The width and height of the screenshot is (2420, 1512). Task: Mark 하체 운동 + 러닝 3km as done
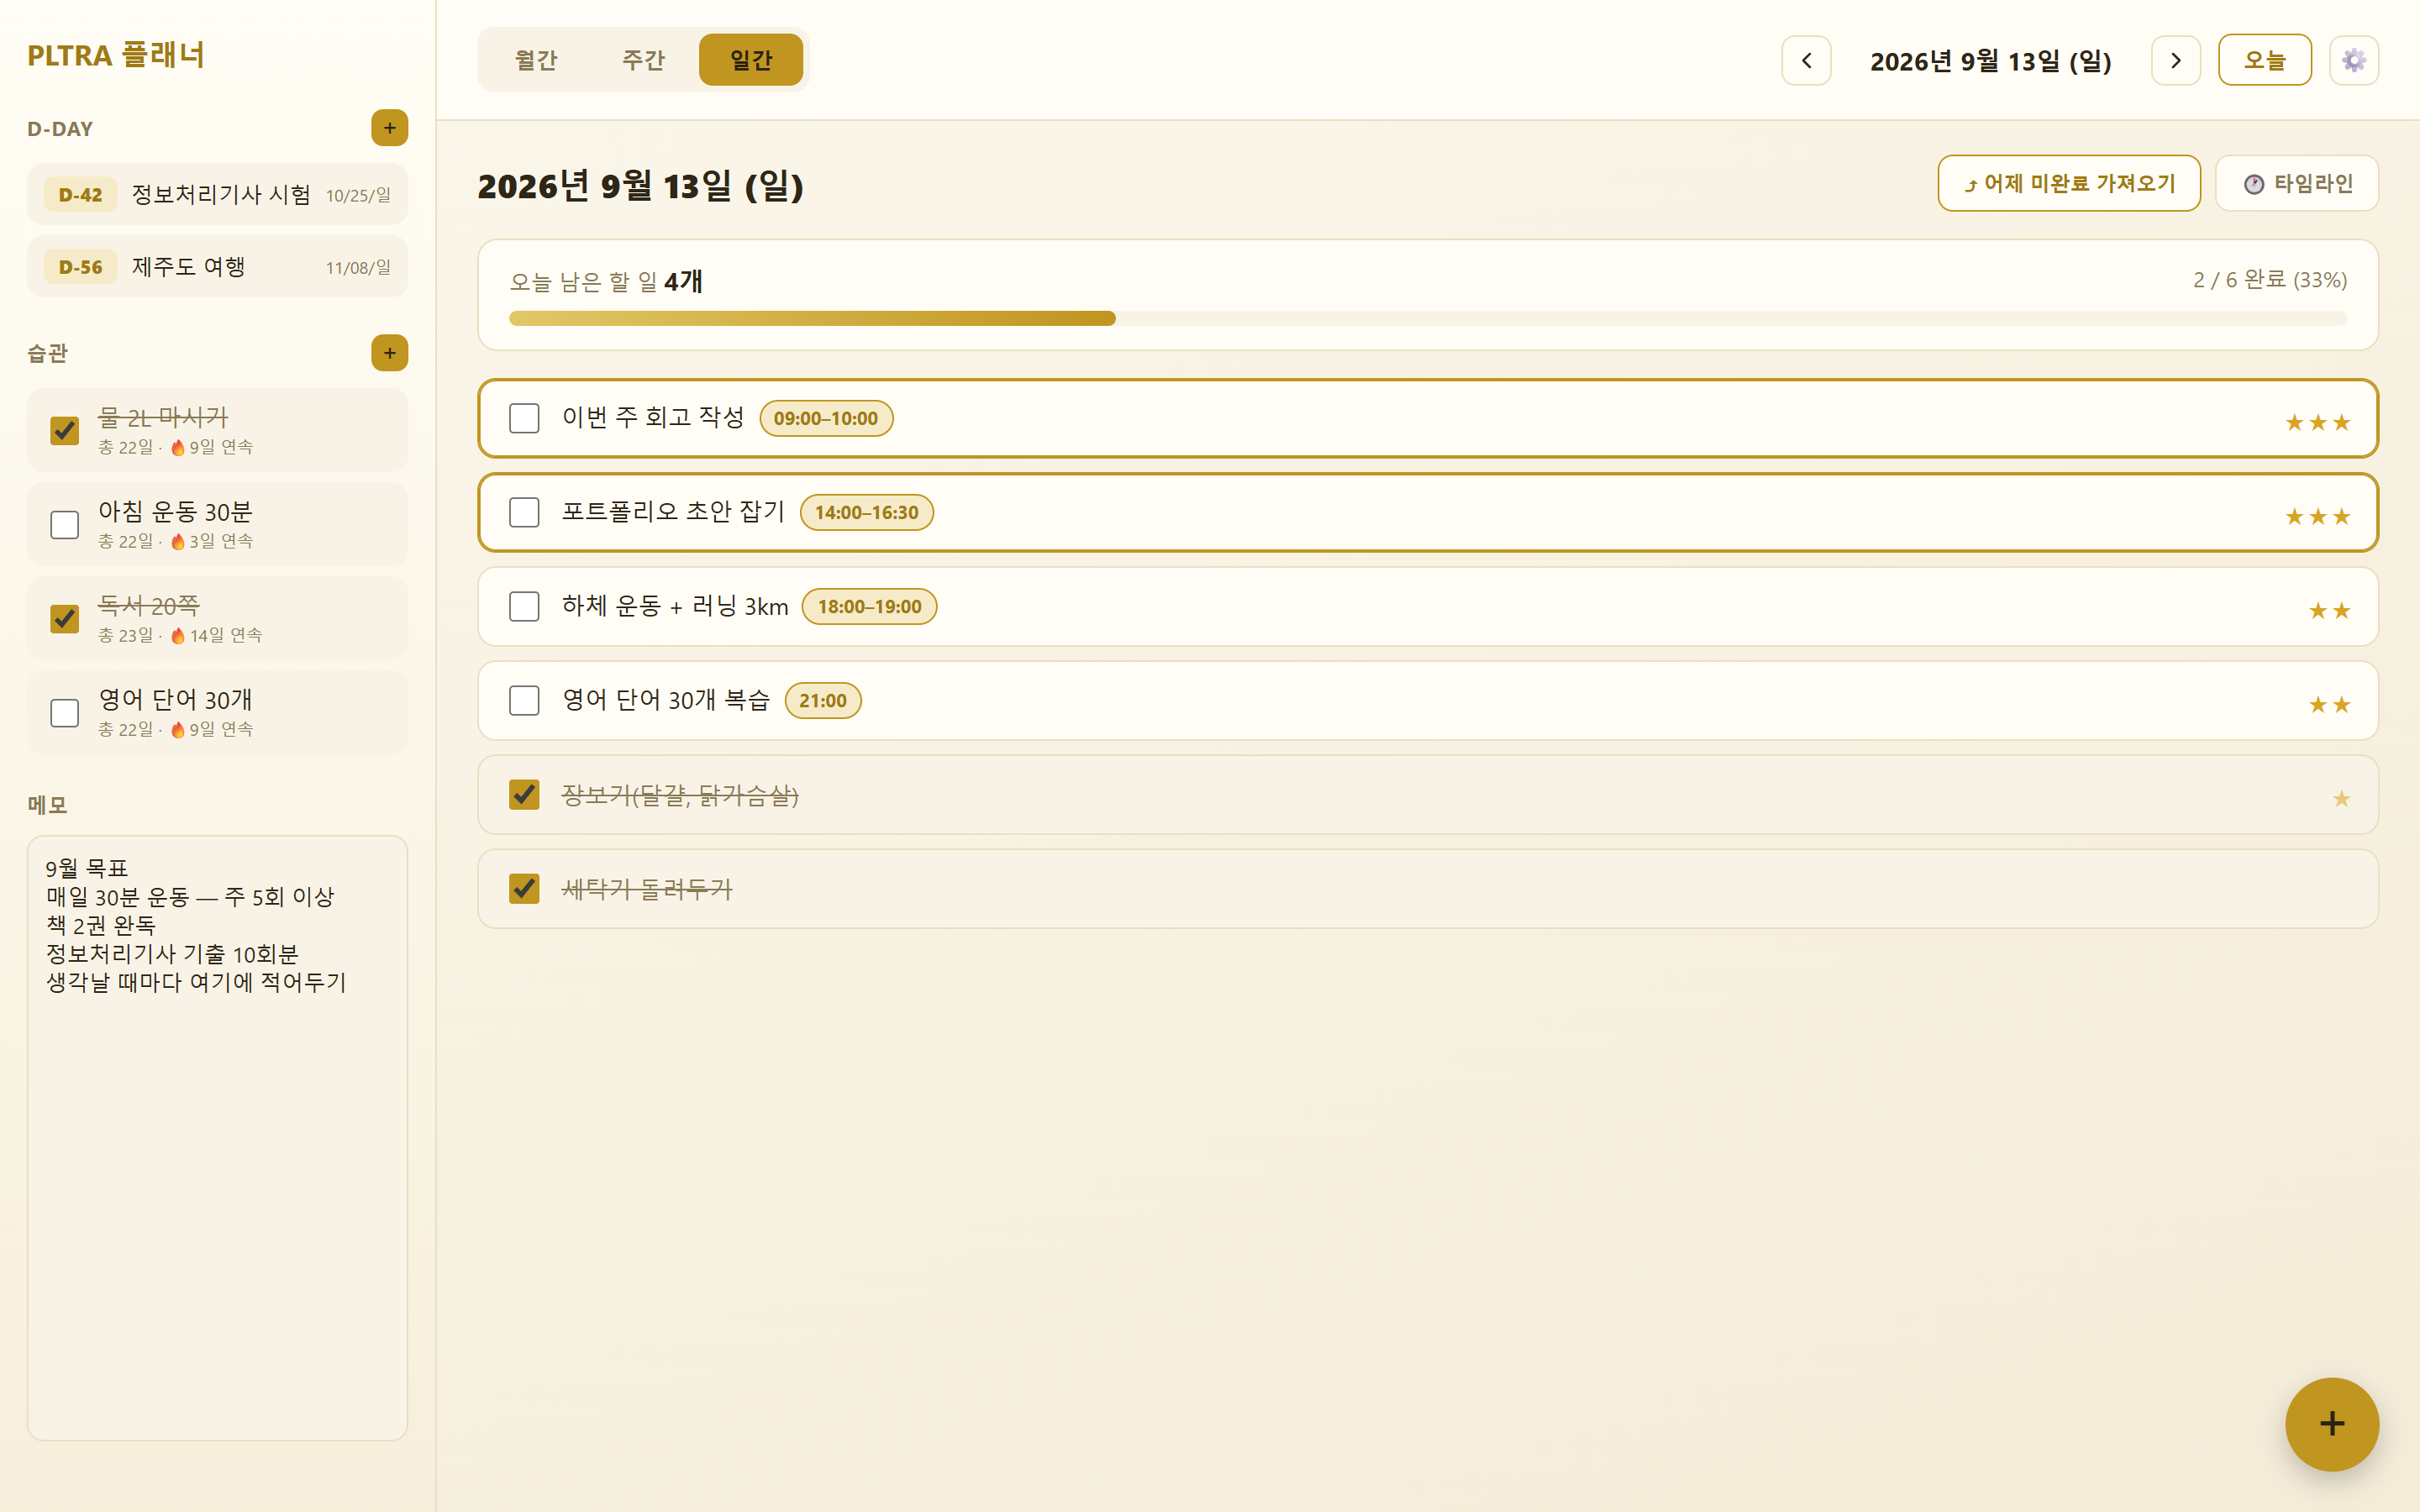(524, 606)
